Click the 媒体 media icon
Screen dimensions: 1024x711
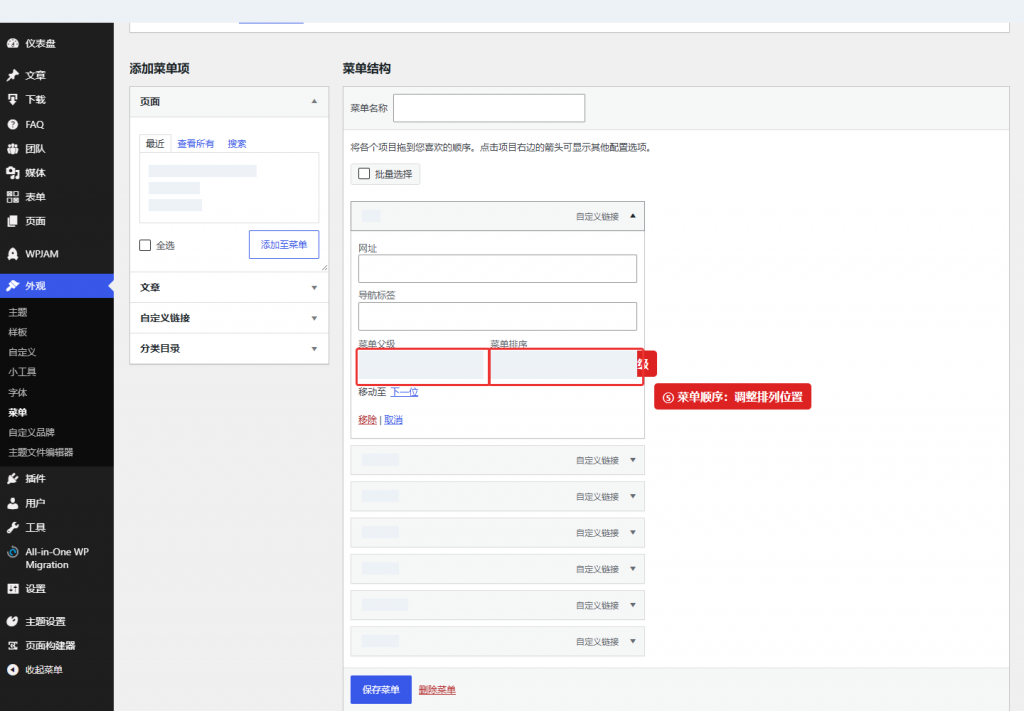[x=12, y=172]
